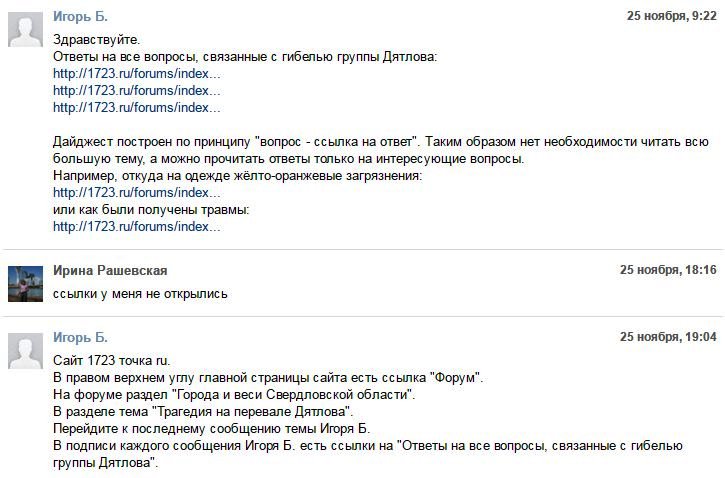The height and width of the screenshot is (478, 725).
Task: Open Игорь Б. name link in first post
Action: coord(80,16)
